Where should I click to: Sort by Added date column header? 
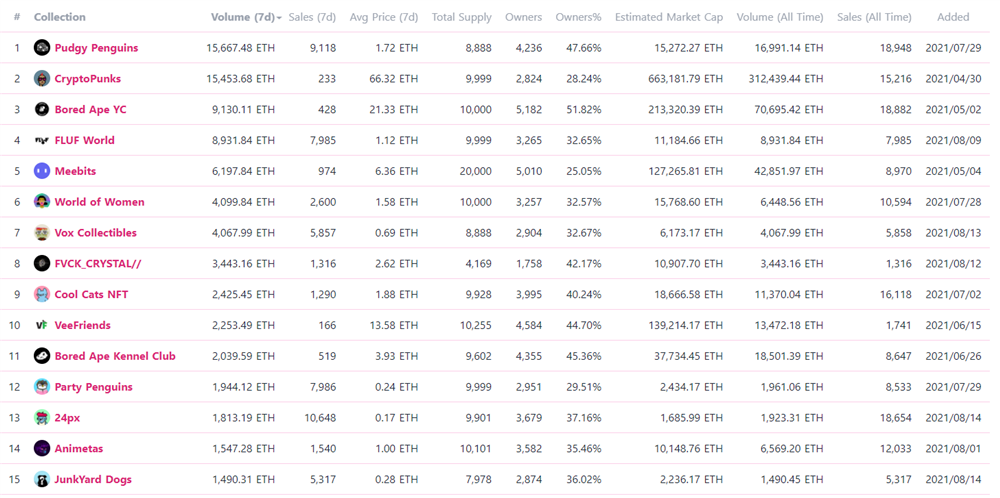[953, 17]
